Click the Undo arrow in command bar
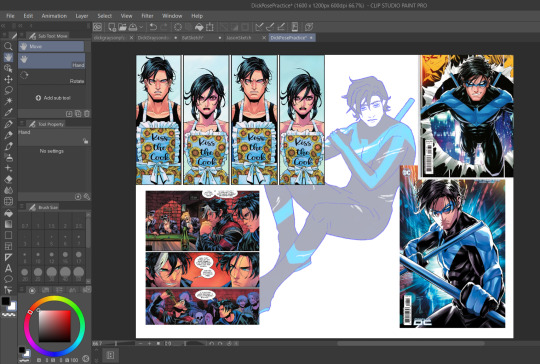The width and height of the screenshot is (540, 364). pyautogui.click(x=154, y=27)
